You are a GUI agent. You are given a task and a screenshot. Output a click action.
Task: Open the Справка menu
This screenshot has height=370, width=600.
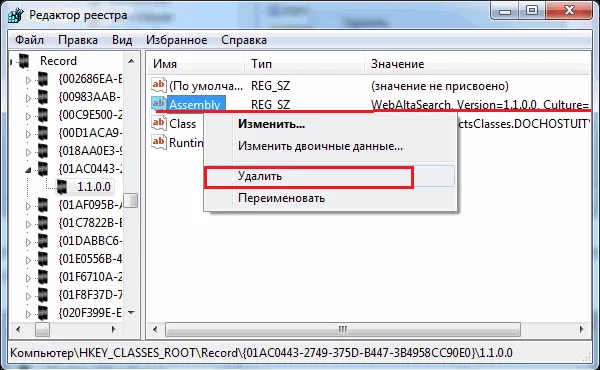pos(244,40)
